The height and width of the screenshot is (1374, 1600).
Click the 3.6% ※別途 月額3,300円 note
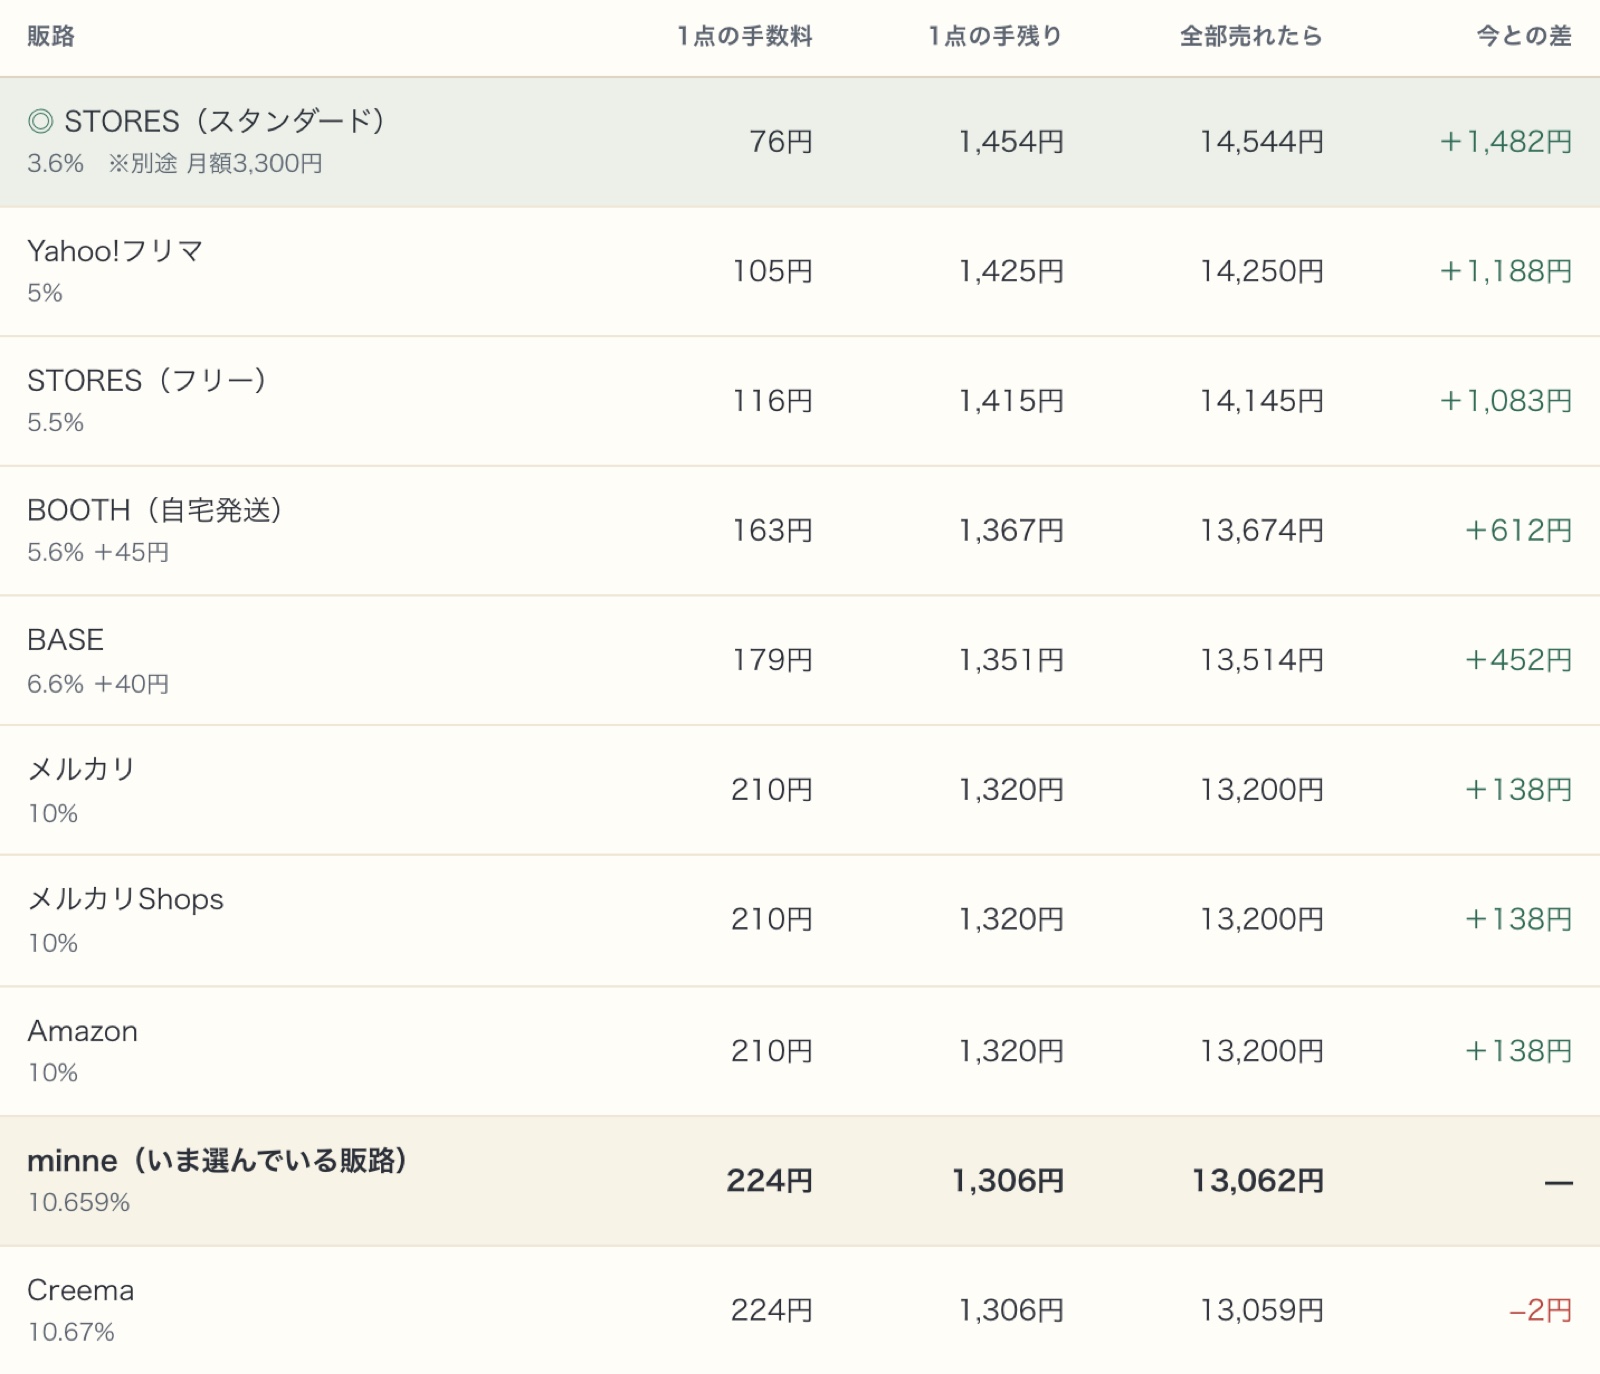point(175,163)
